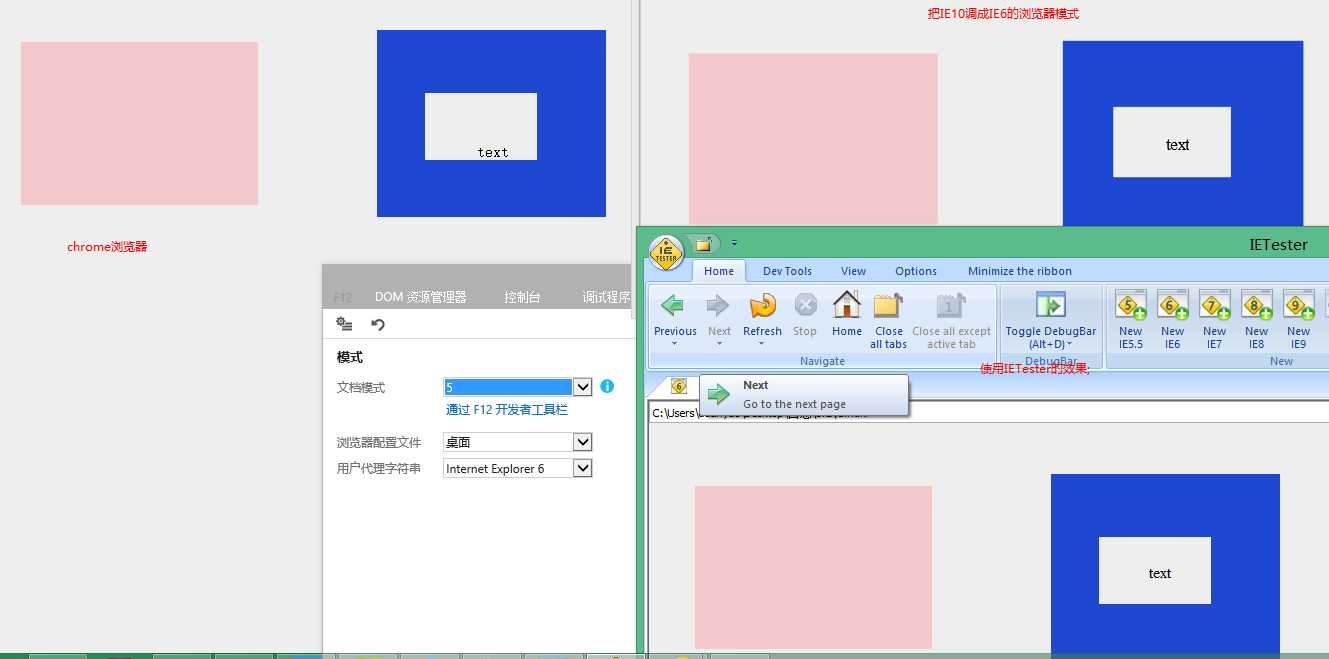The image size is (1329, 659).
Task: Click the 模式 section heading
Action: click(x=350, y=357)
